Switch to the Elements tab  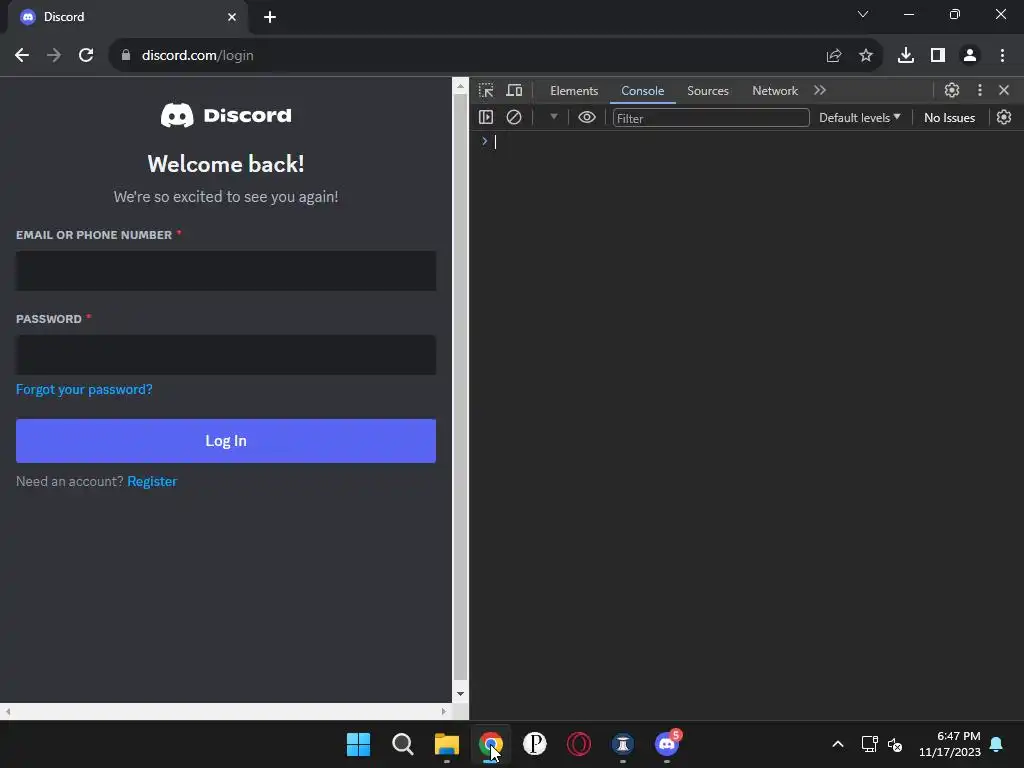(x=574, y=91)
